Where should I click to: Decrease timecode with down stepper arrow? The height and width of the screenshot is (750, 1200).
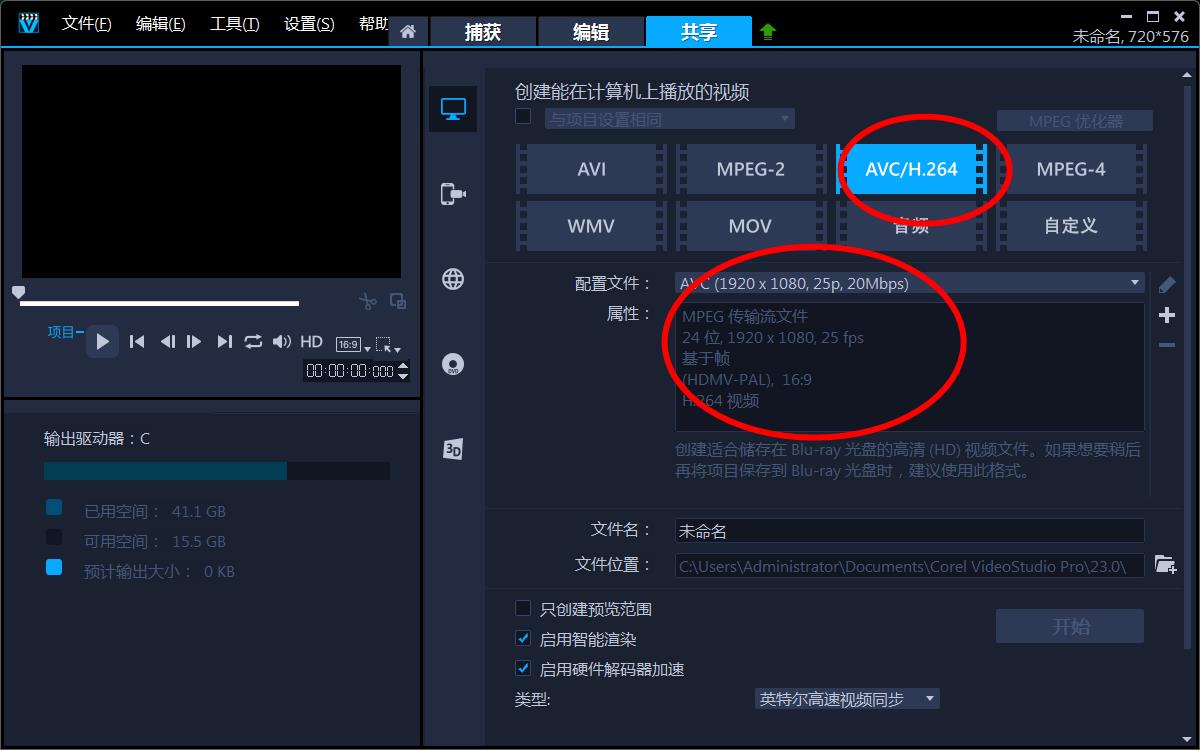coord(403,376)
